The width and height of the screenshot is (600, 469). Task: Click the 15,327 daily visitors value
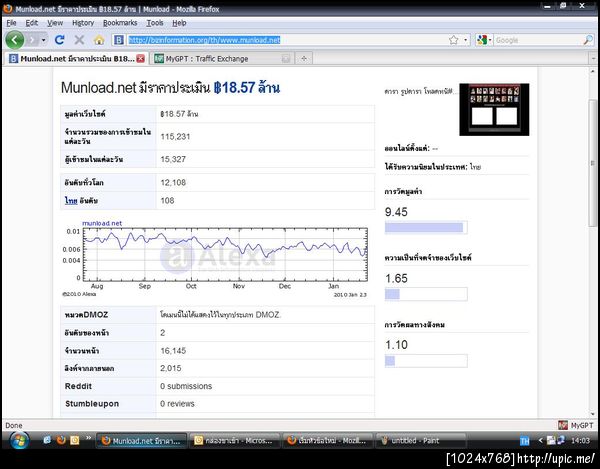click(173, 159)
